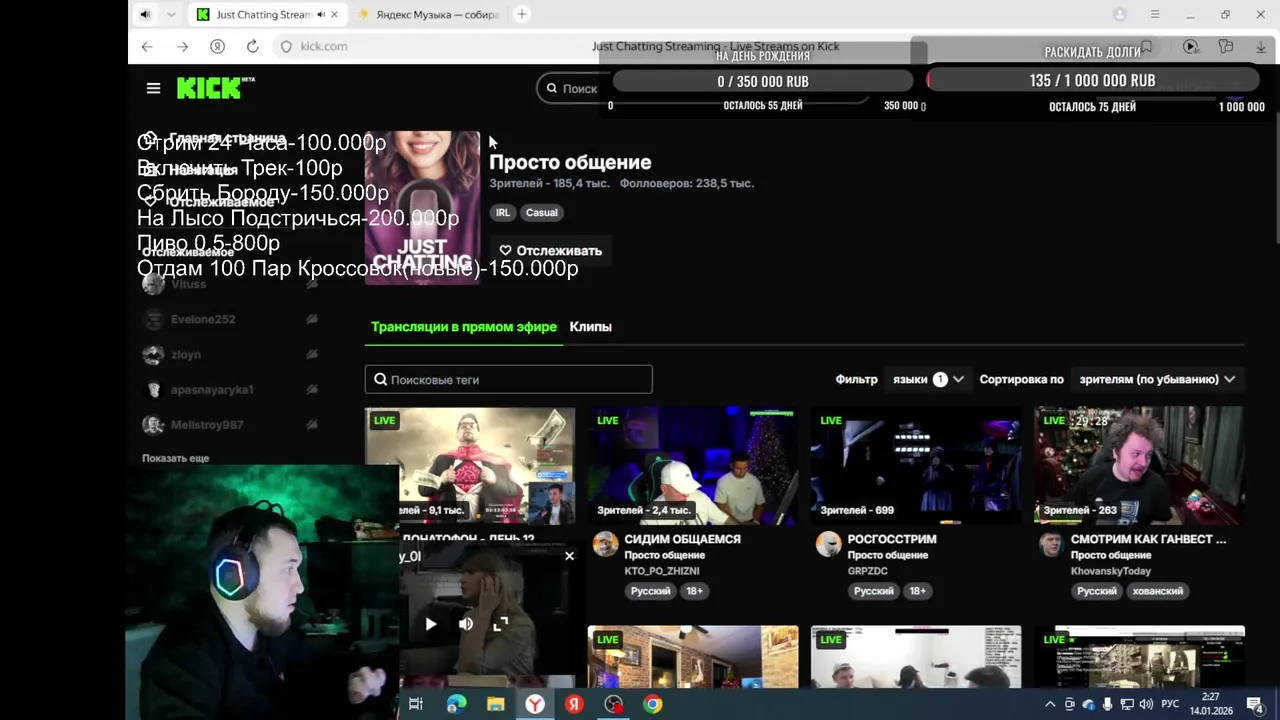Viewport: 1280px width, 720px height.
Task: Select the Casual tag
Action: tap(541, 212)
